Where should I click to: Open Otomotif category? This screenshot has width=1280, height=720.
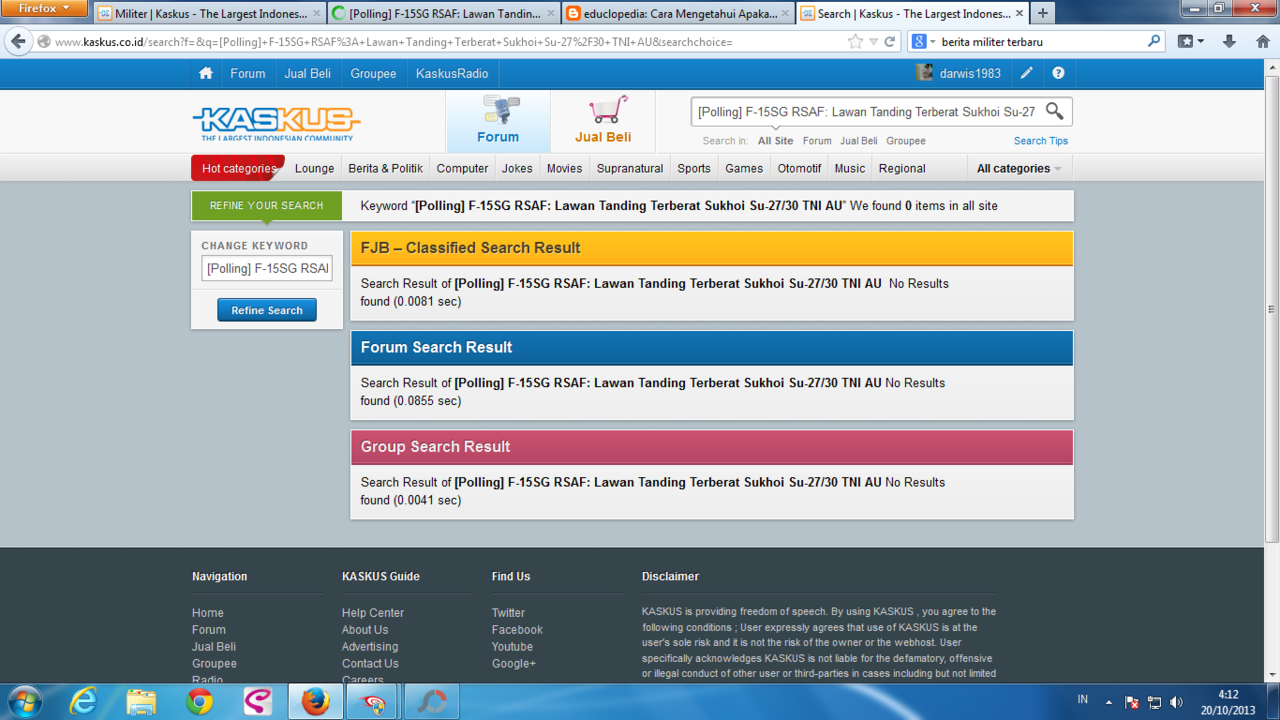pos(799,168)
